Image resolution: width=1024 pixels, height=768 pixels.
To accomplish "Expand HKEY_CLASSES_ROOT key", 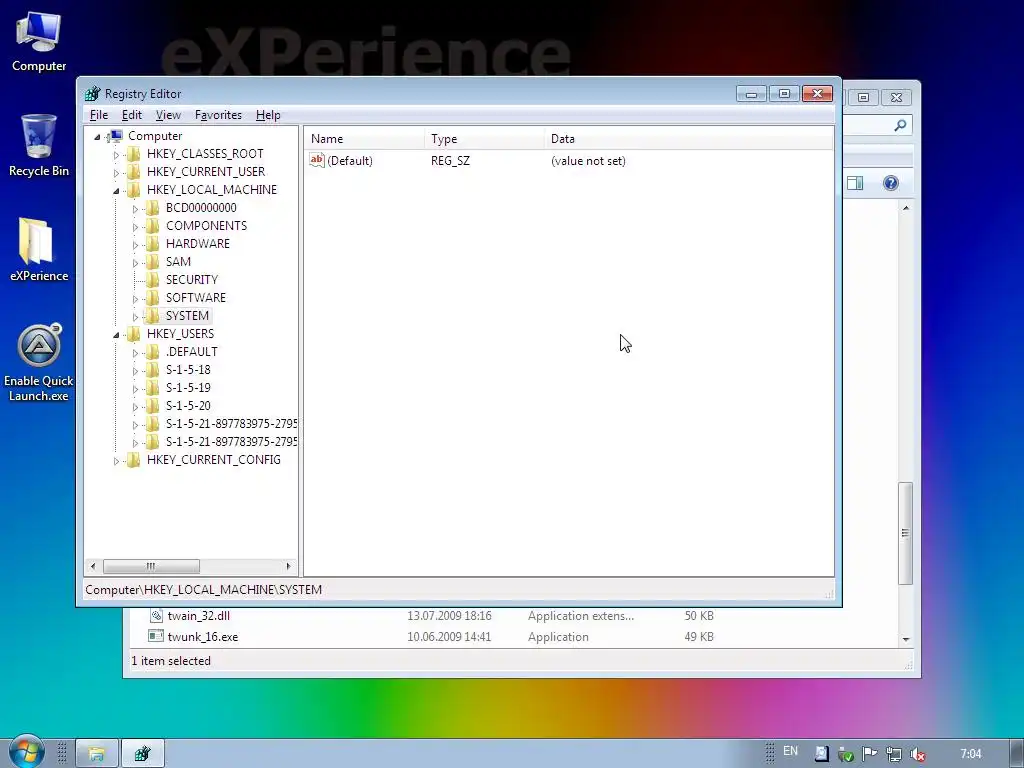I will tap(116, 155).
